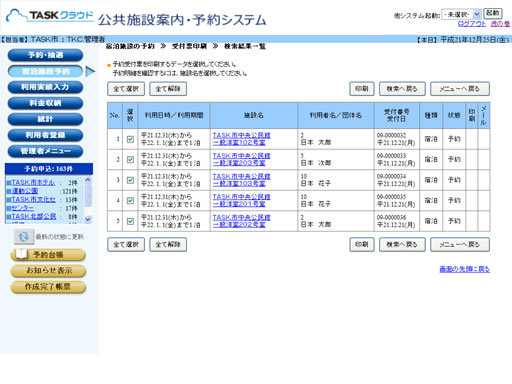Image resolution: width=512 pixels, height=384 pixels.
Task: Click 検索へ戻る above the table
Action: (x=402, y=89)
